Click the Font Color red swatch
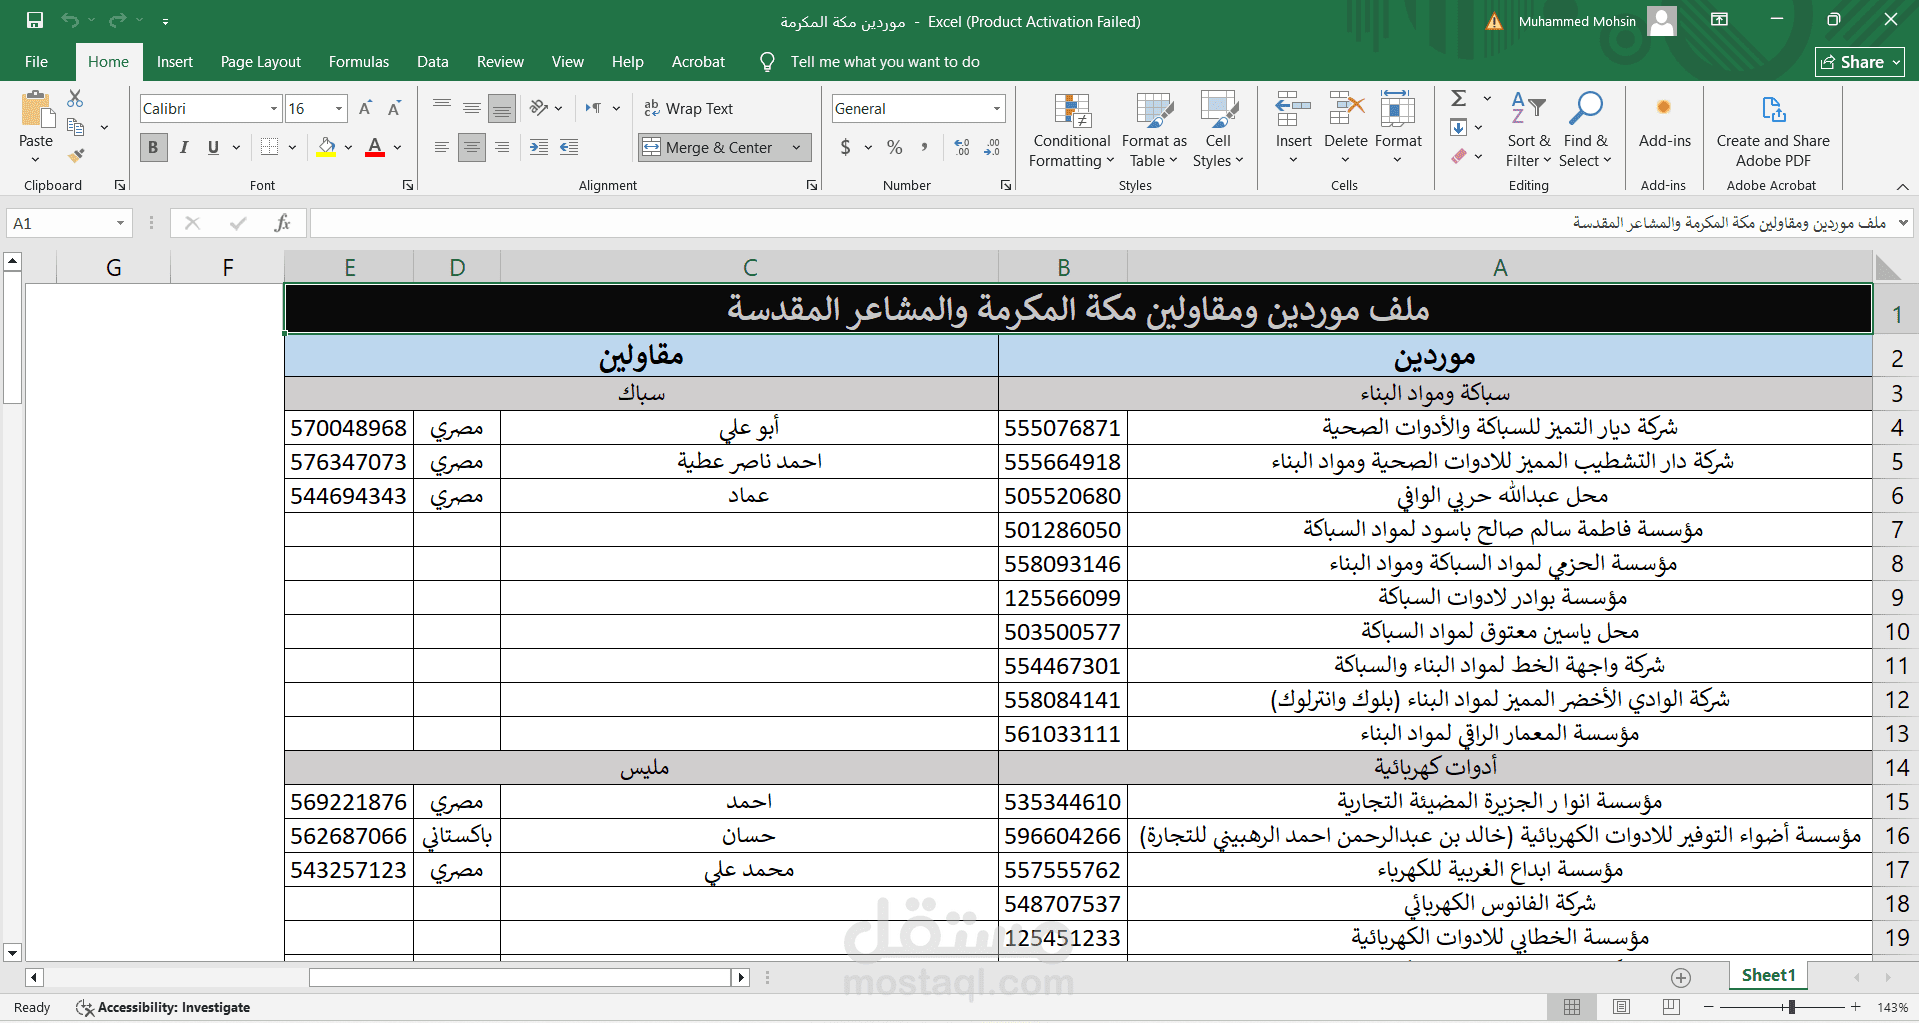Screen dimensions: 1919x1023 (x=375, y=147)
